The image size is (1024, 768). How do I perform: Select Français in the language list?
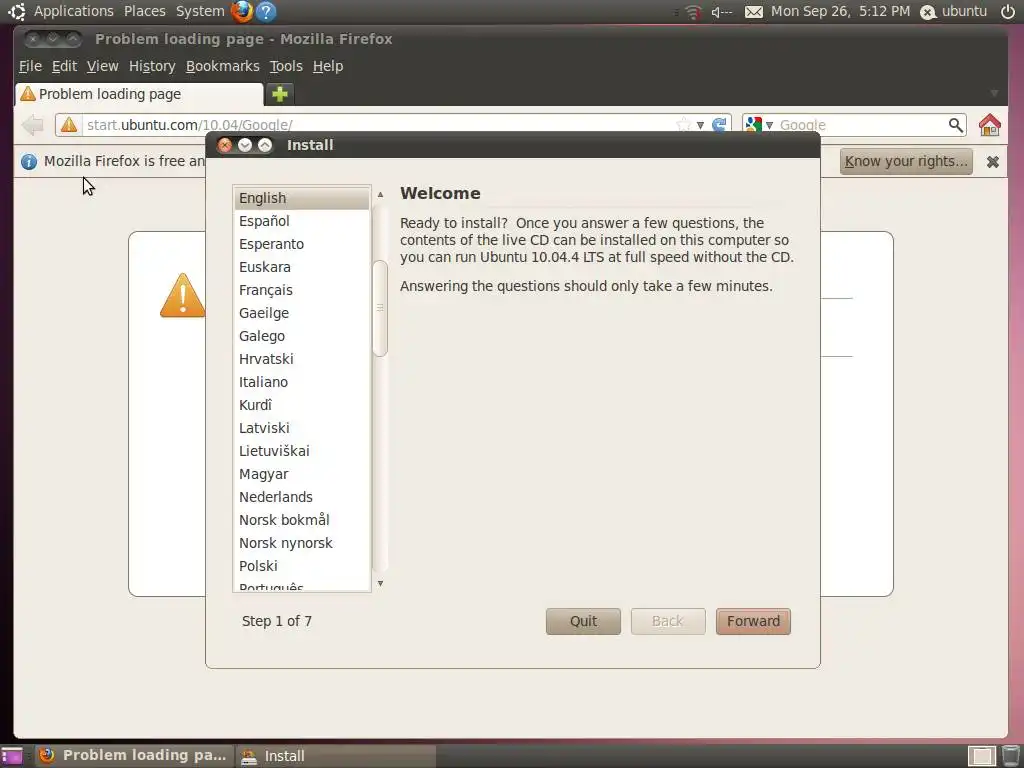click(x=302, y=290)
